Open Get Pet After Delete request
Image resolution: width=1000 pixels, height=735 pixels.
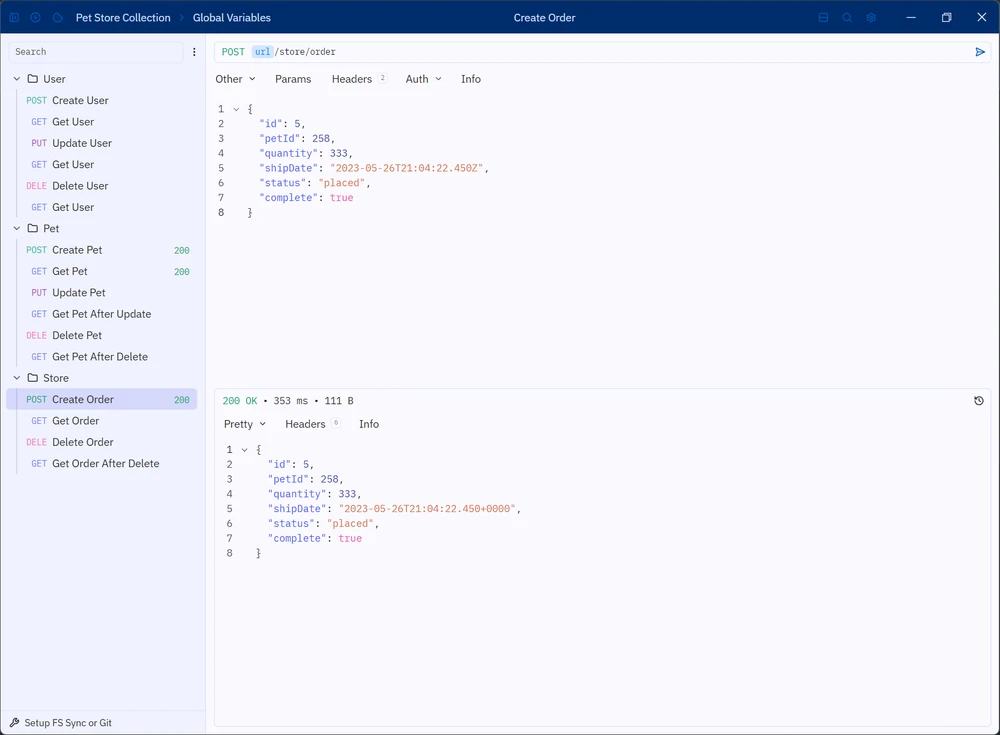point(102,357)
